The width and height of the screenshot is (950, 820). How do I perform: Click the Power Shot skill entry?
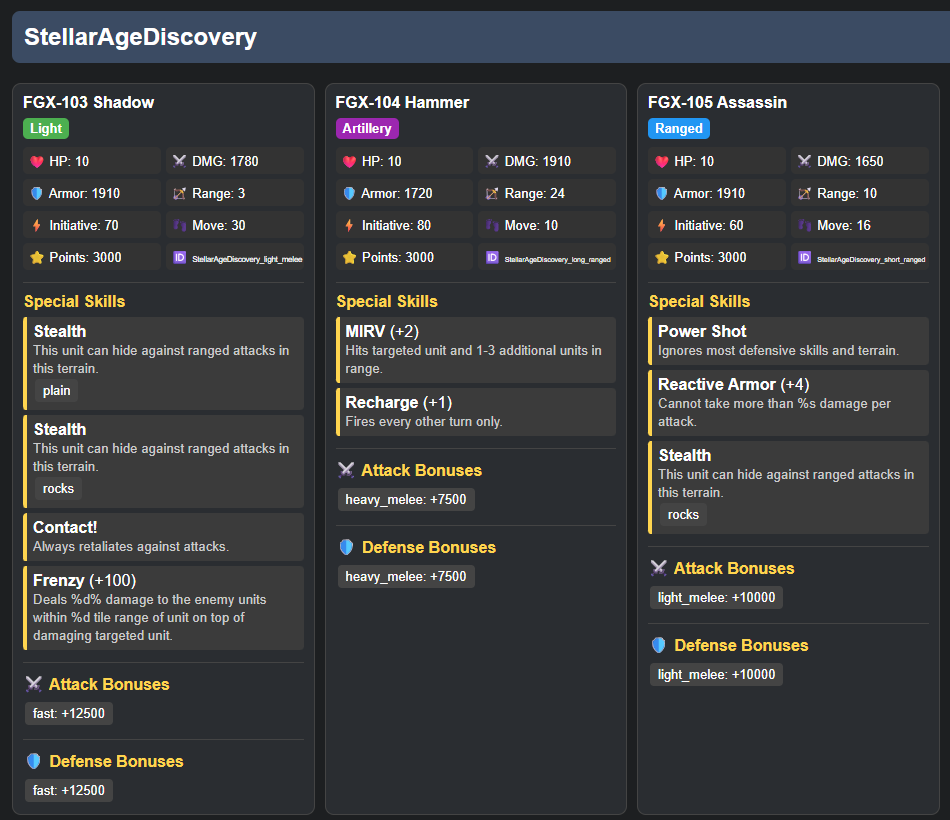tap(788, 341)
